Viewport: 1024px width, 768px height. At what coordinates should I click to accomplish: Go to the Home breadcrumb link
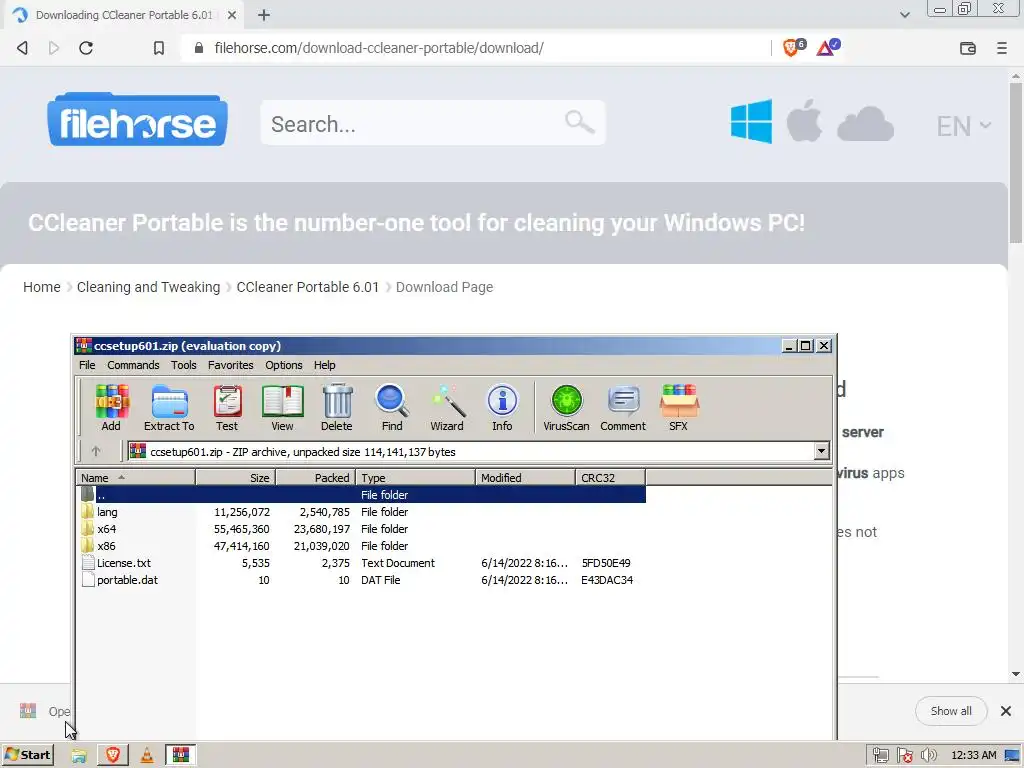[42, 287]
